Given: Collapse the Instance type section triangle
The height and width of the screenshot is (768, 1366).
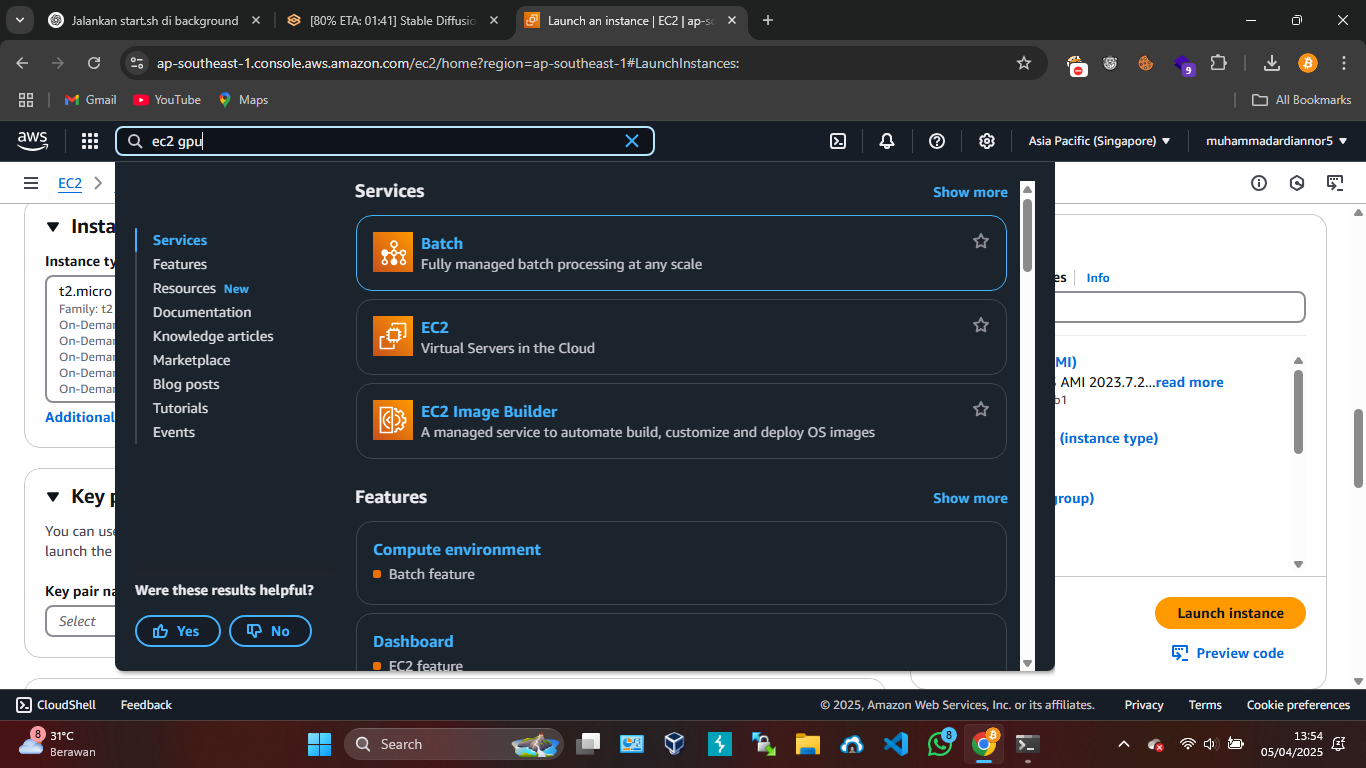Looking at the screenshot, I should click(x=53, y=227).
